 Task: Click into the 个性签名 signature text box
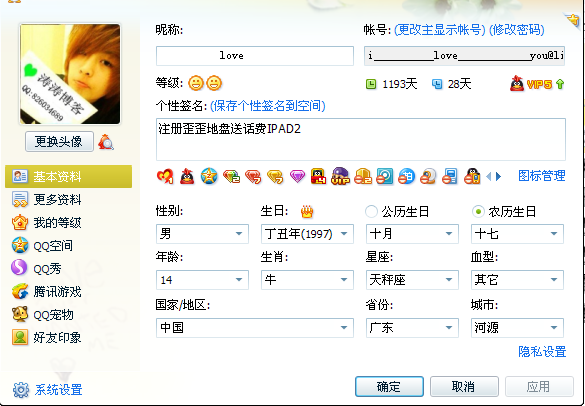(x=361, y=140)
